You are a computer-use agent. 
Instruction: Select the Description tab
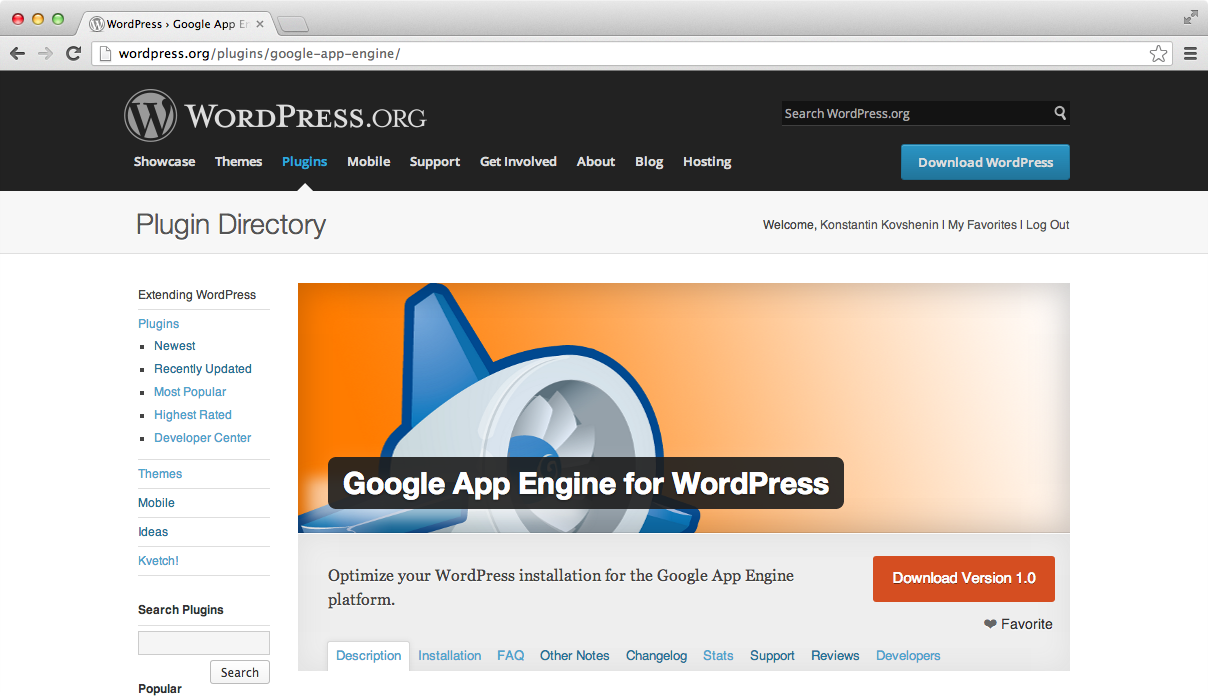click(x=368, y=656)
